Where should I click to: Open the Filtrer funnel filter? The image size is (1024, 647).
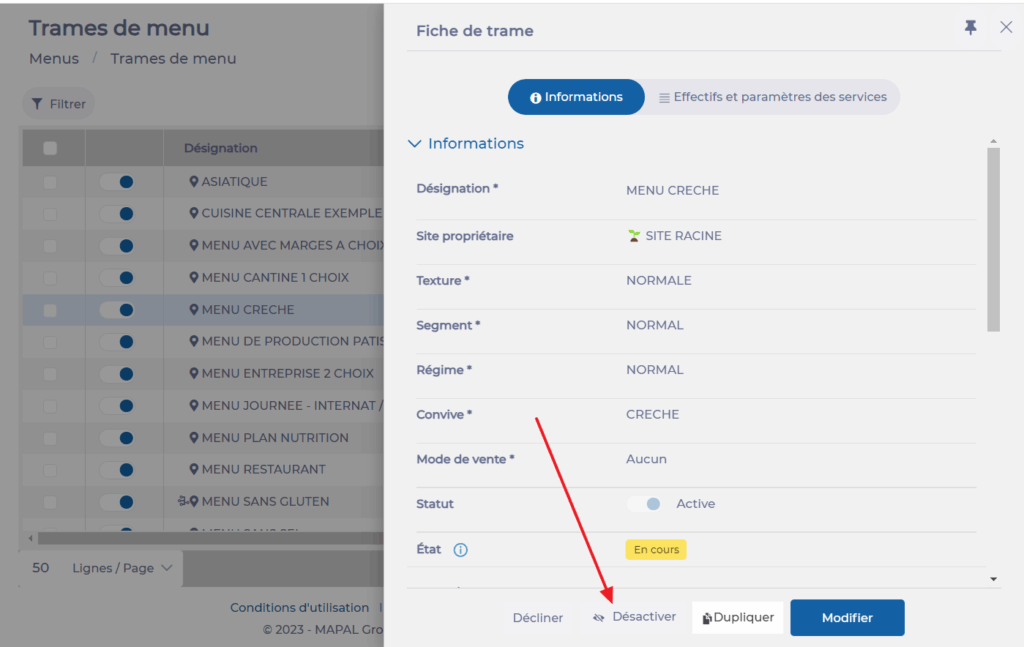coord(58,103)
